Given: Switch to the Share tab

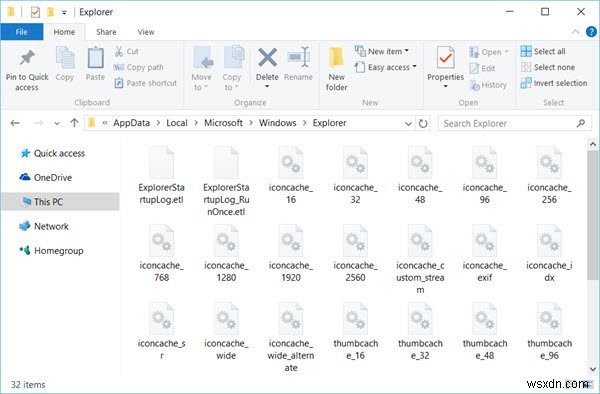Looking at the screenshot, I should (106, 32).
